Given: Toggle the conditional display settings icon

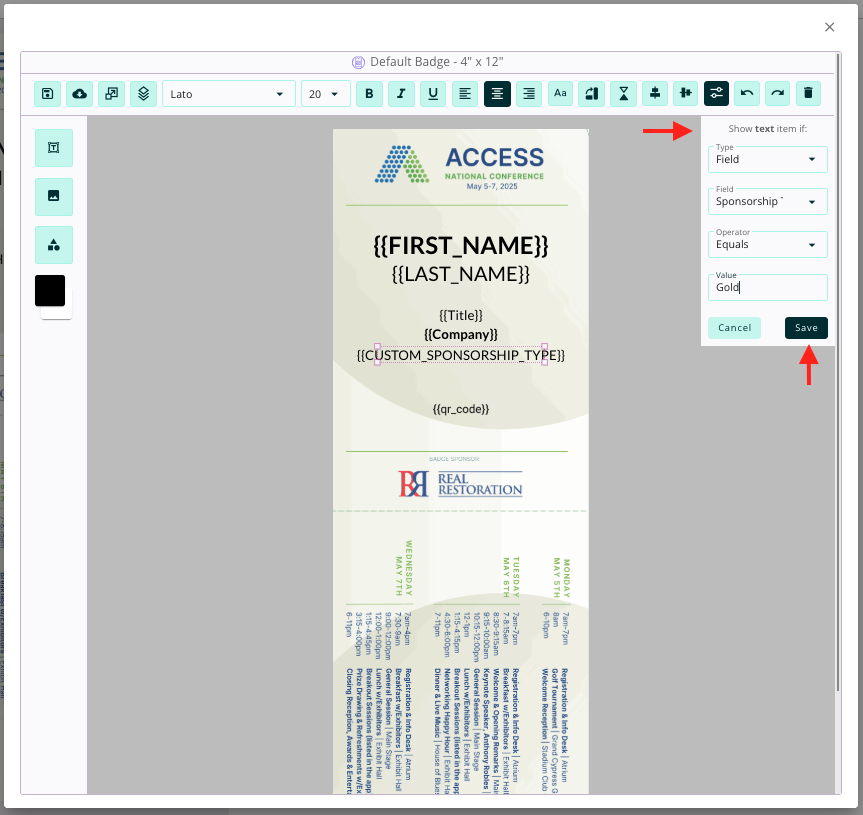Looking at the screenshot, I should point(716,94).
